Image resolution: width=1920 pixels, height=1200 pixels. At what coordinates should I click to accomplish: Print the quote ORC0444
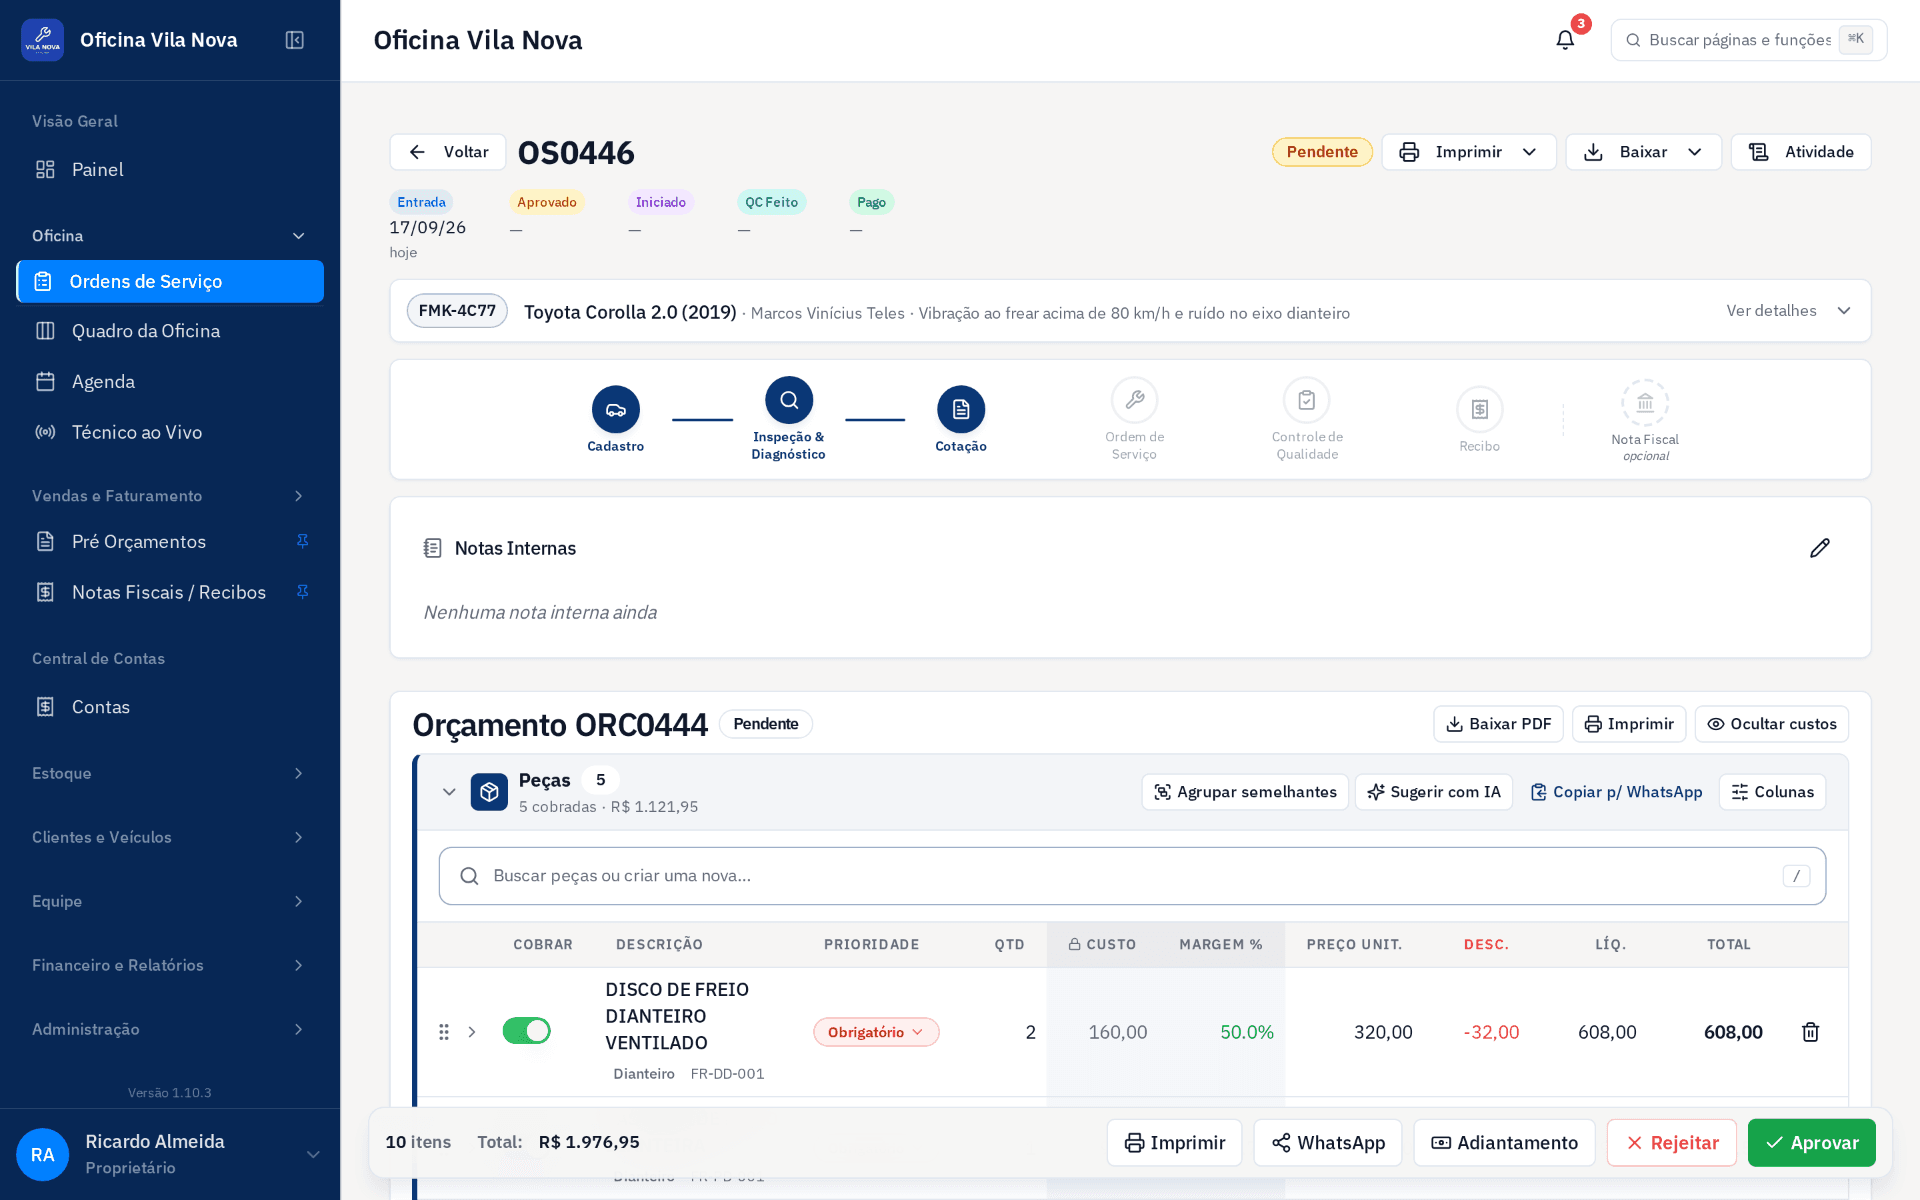click(1629, 724)
